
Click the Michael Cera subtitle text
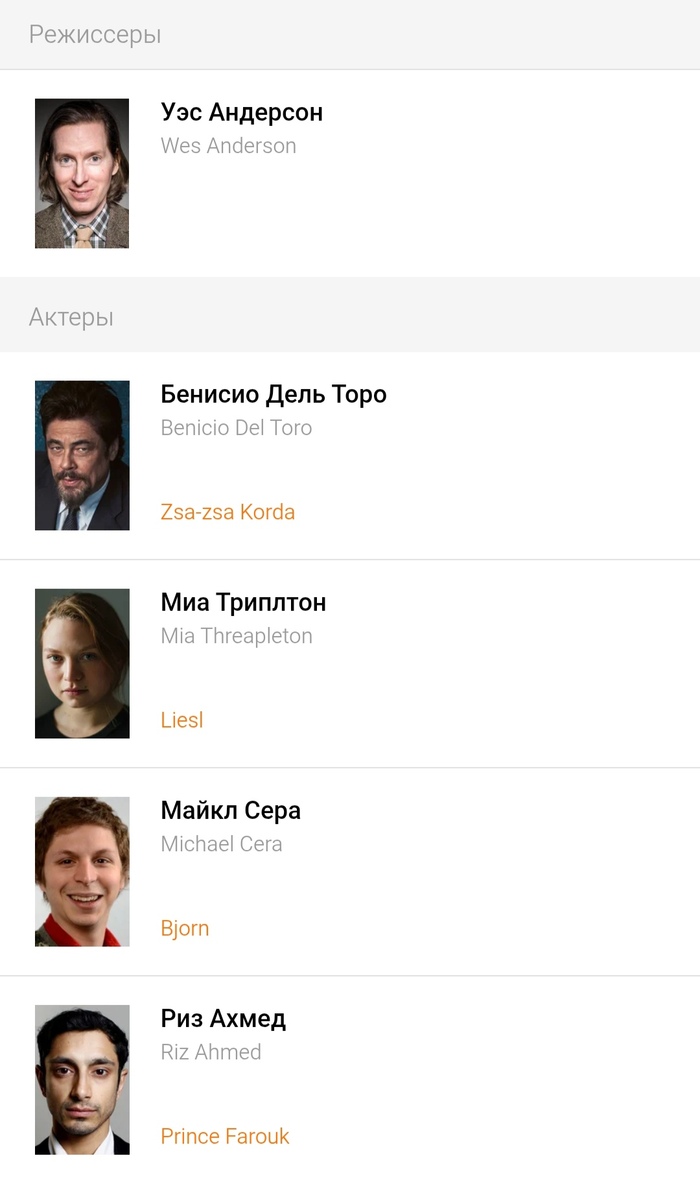click(x=221, y=844)
